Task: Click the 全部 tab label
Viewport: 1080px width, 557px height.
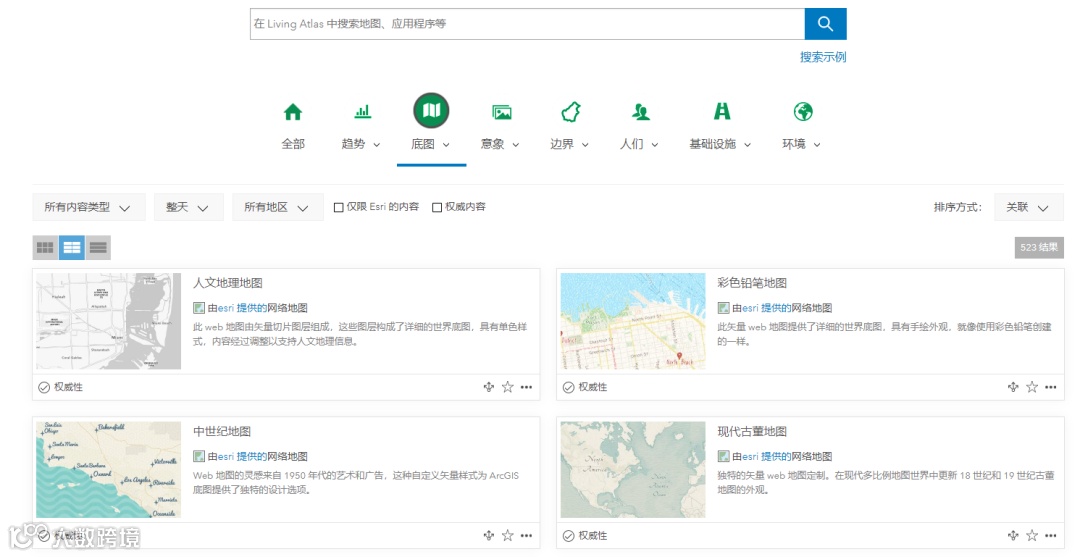Action: (x=293, y=144)
